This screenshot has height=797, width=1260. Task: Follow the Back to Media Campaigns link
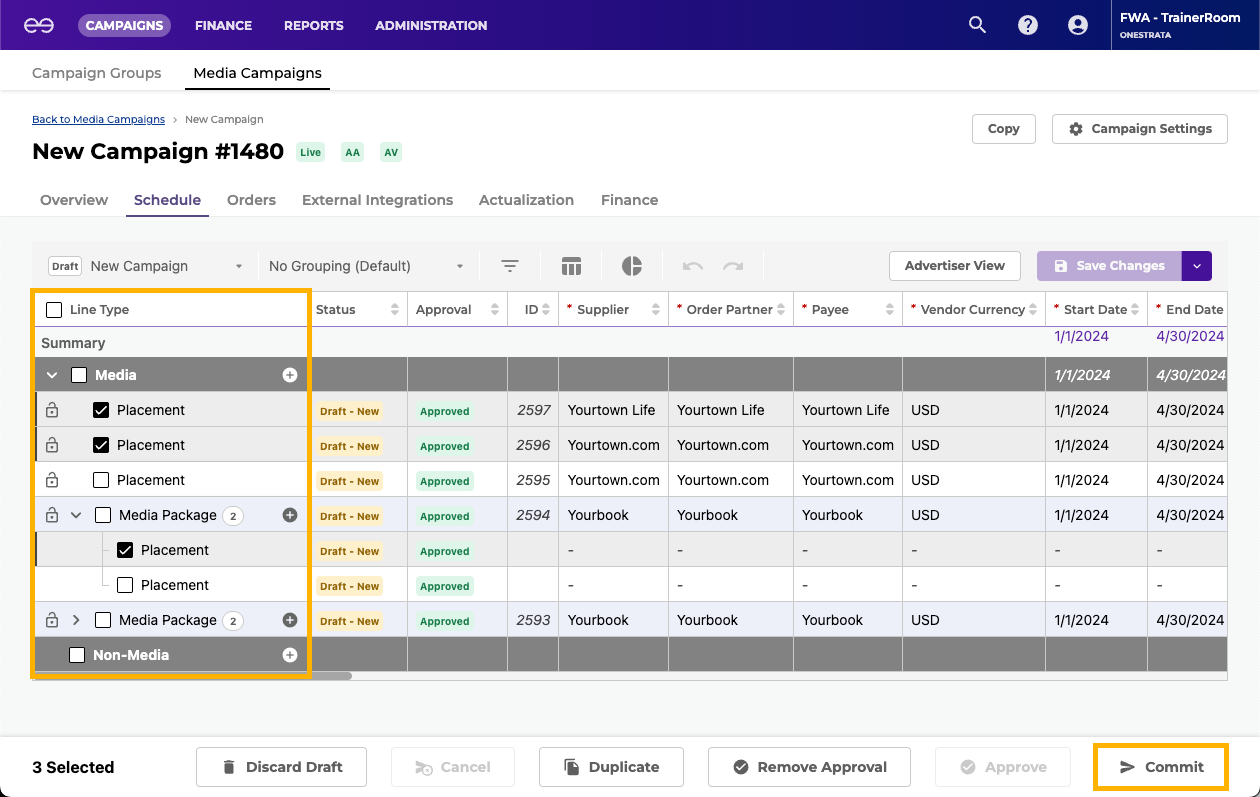(x=98, y=119)
